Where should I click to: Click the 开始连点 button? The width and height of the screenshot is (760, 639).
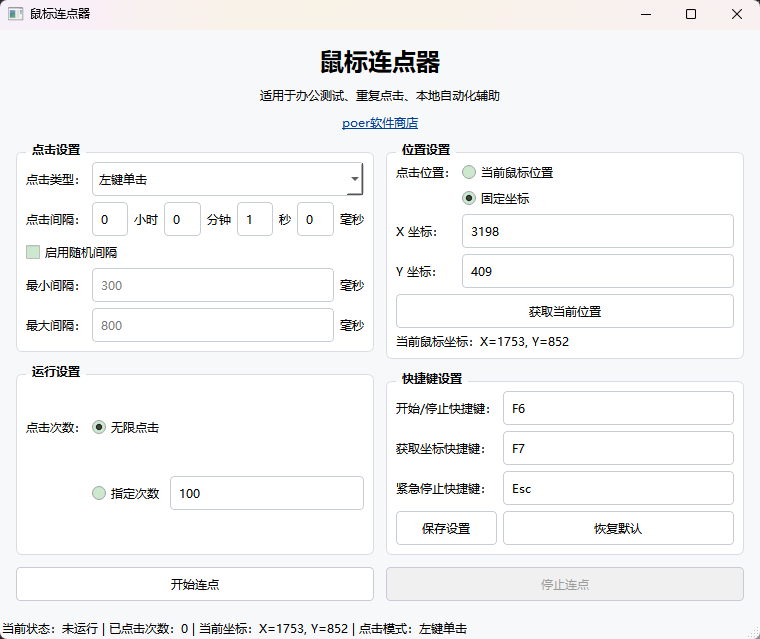pos(195,584)
